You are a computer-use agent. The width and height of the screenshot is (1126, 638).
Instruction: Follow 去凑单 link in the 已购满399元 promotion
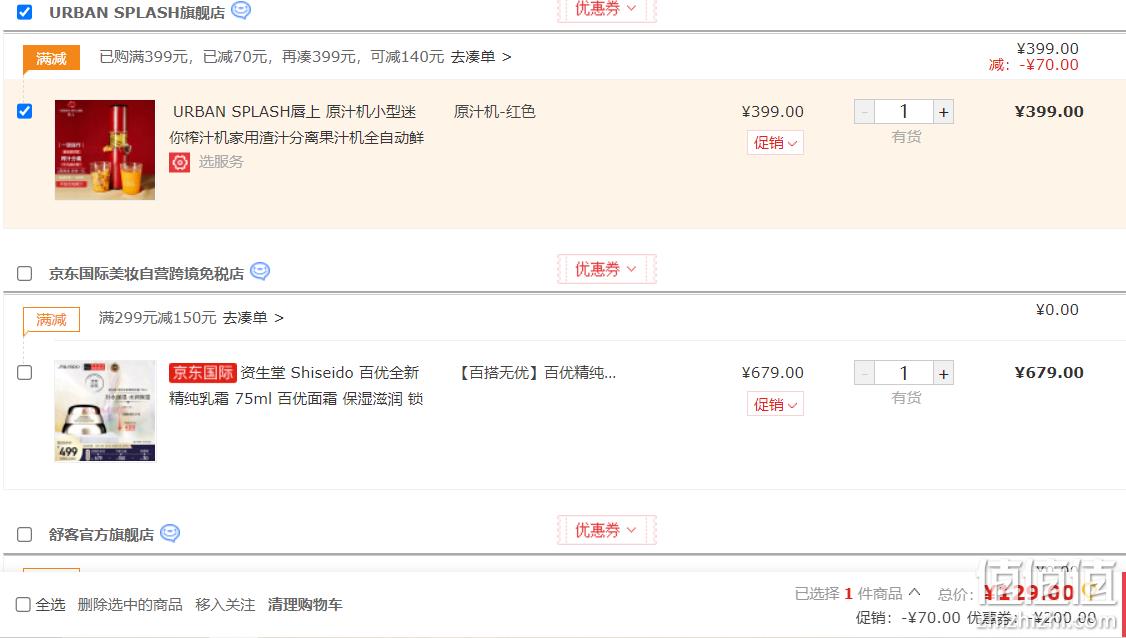pyautogui.click(x=480, y=57)
